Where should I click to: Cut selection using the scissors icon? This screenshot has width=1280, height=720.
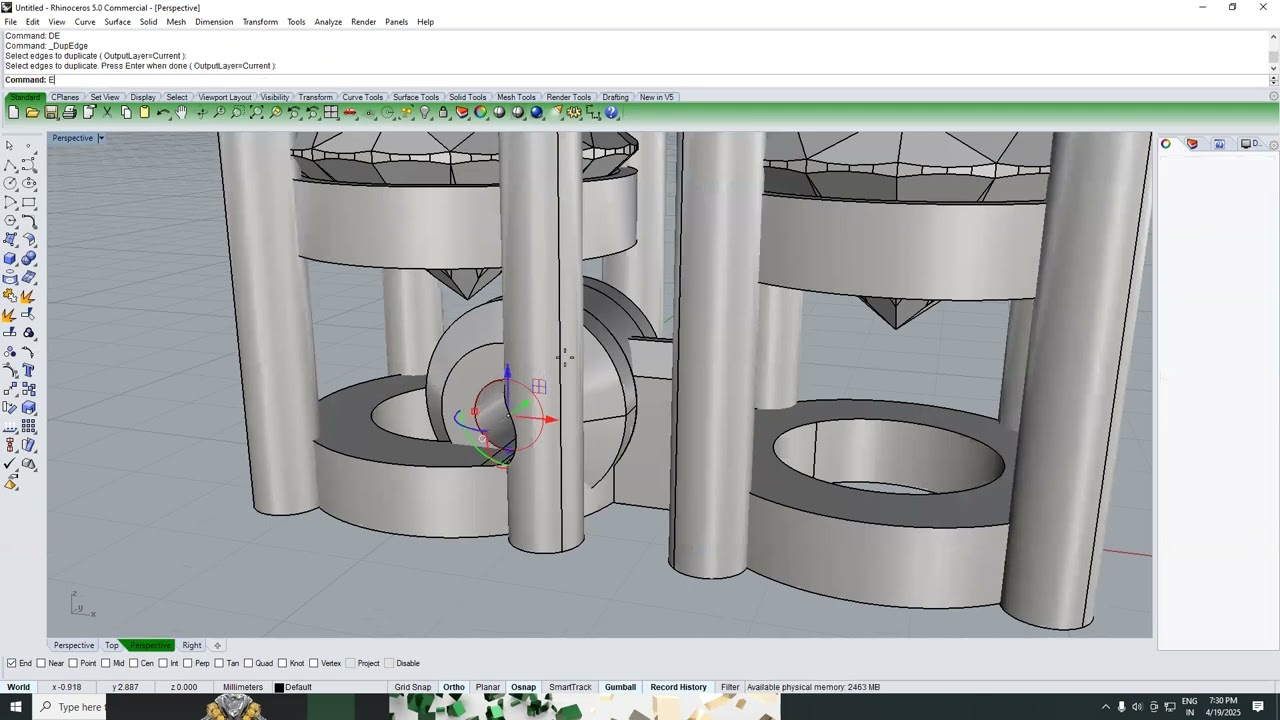(x=107, y=113)
